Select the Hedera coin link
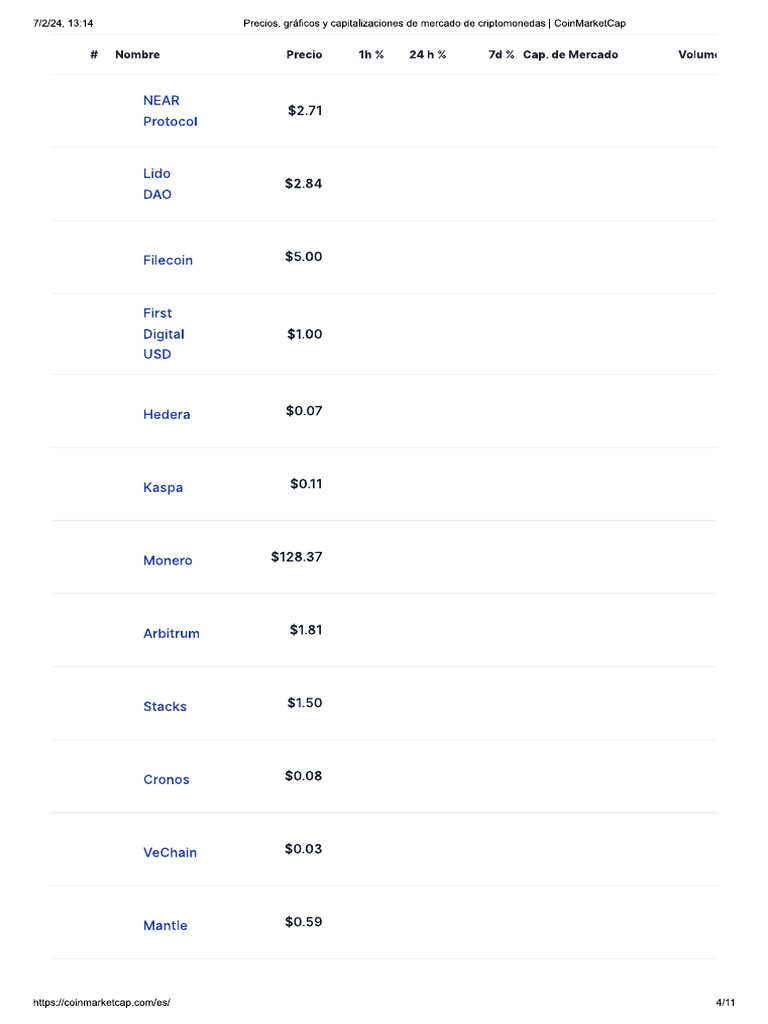Viewport: 768px width, 1024px height. (x=166, y=414)
